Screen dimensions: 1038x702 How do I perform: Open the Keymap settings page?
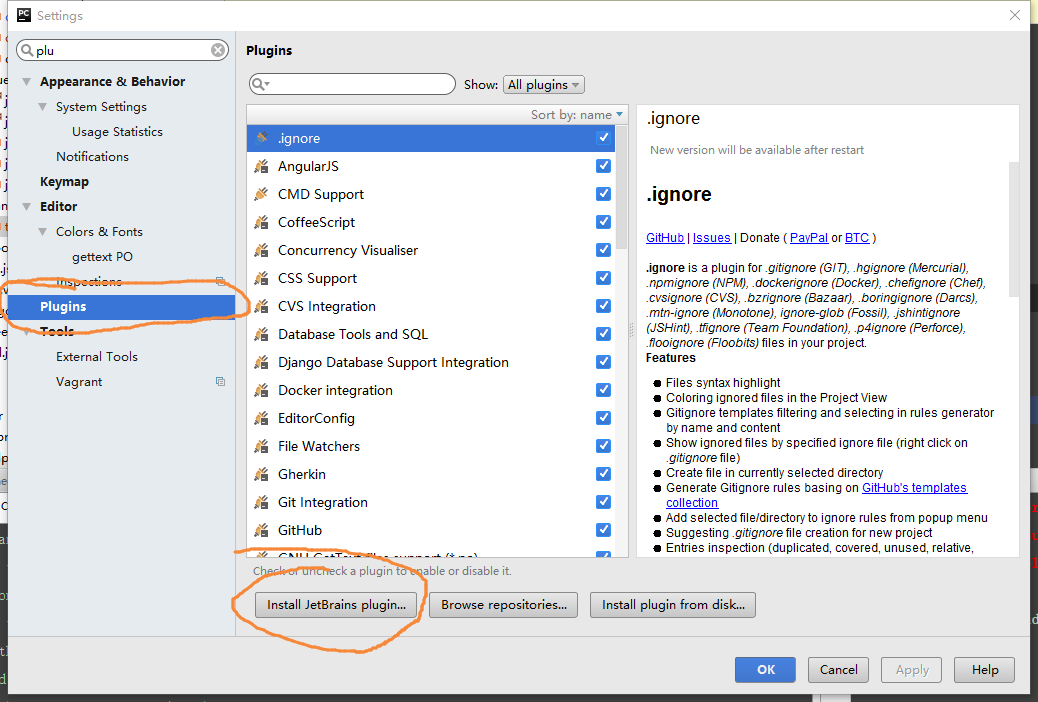click(64, 181)
